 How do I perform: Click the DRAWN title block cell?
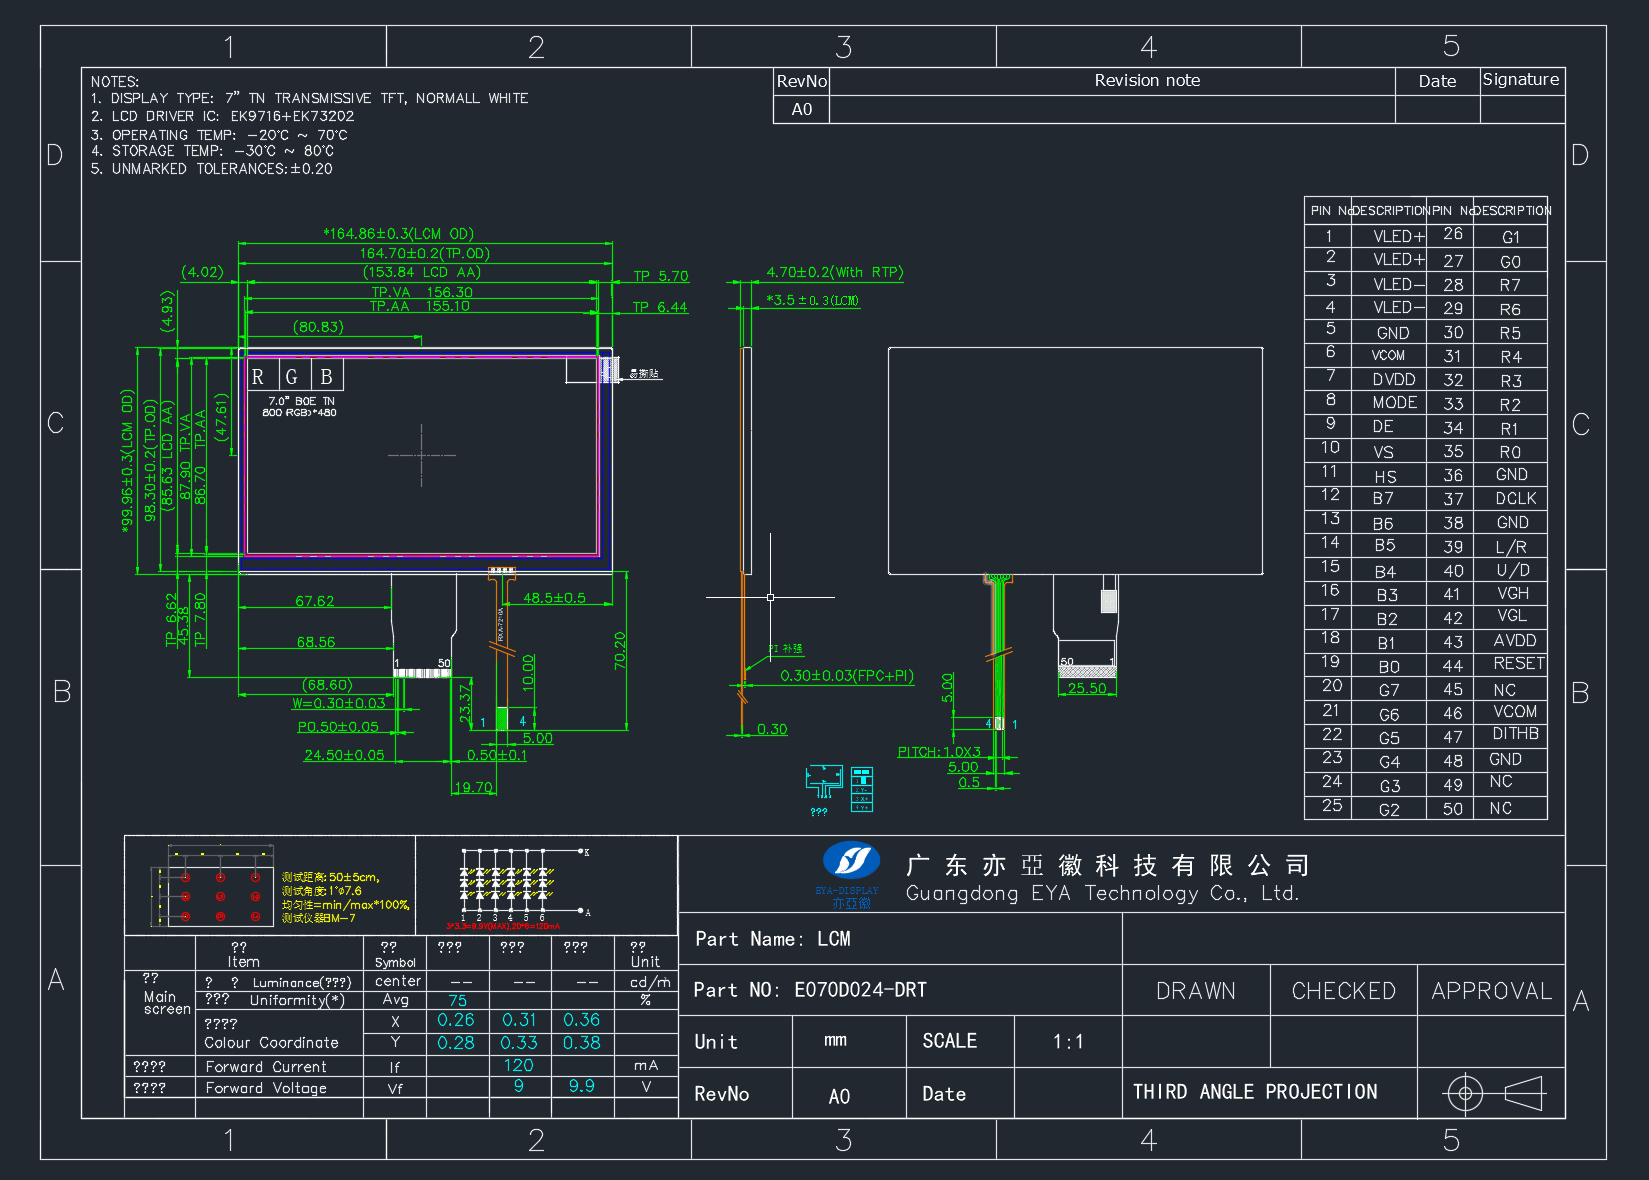coord(1196,991)
